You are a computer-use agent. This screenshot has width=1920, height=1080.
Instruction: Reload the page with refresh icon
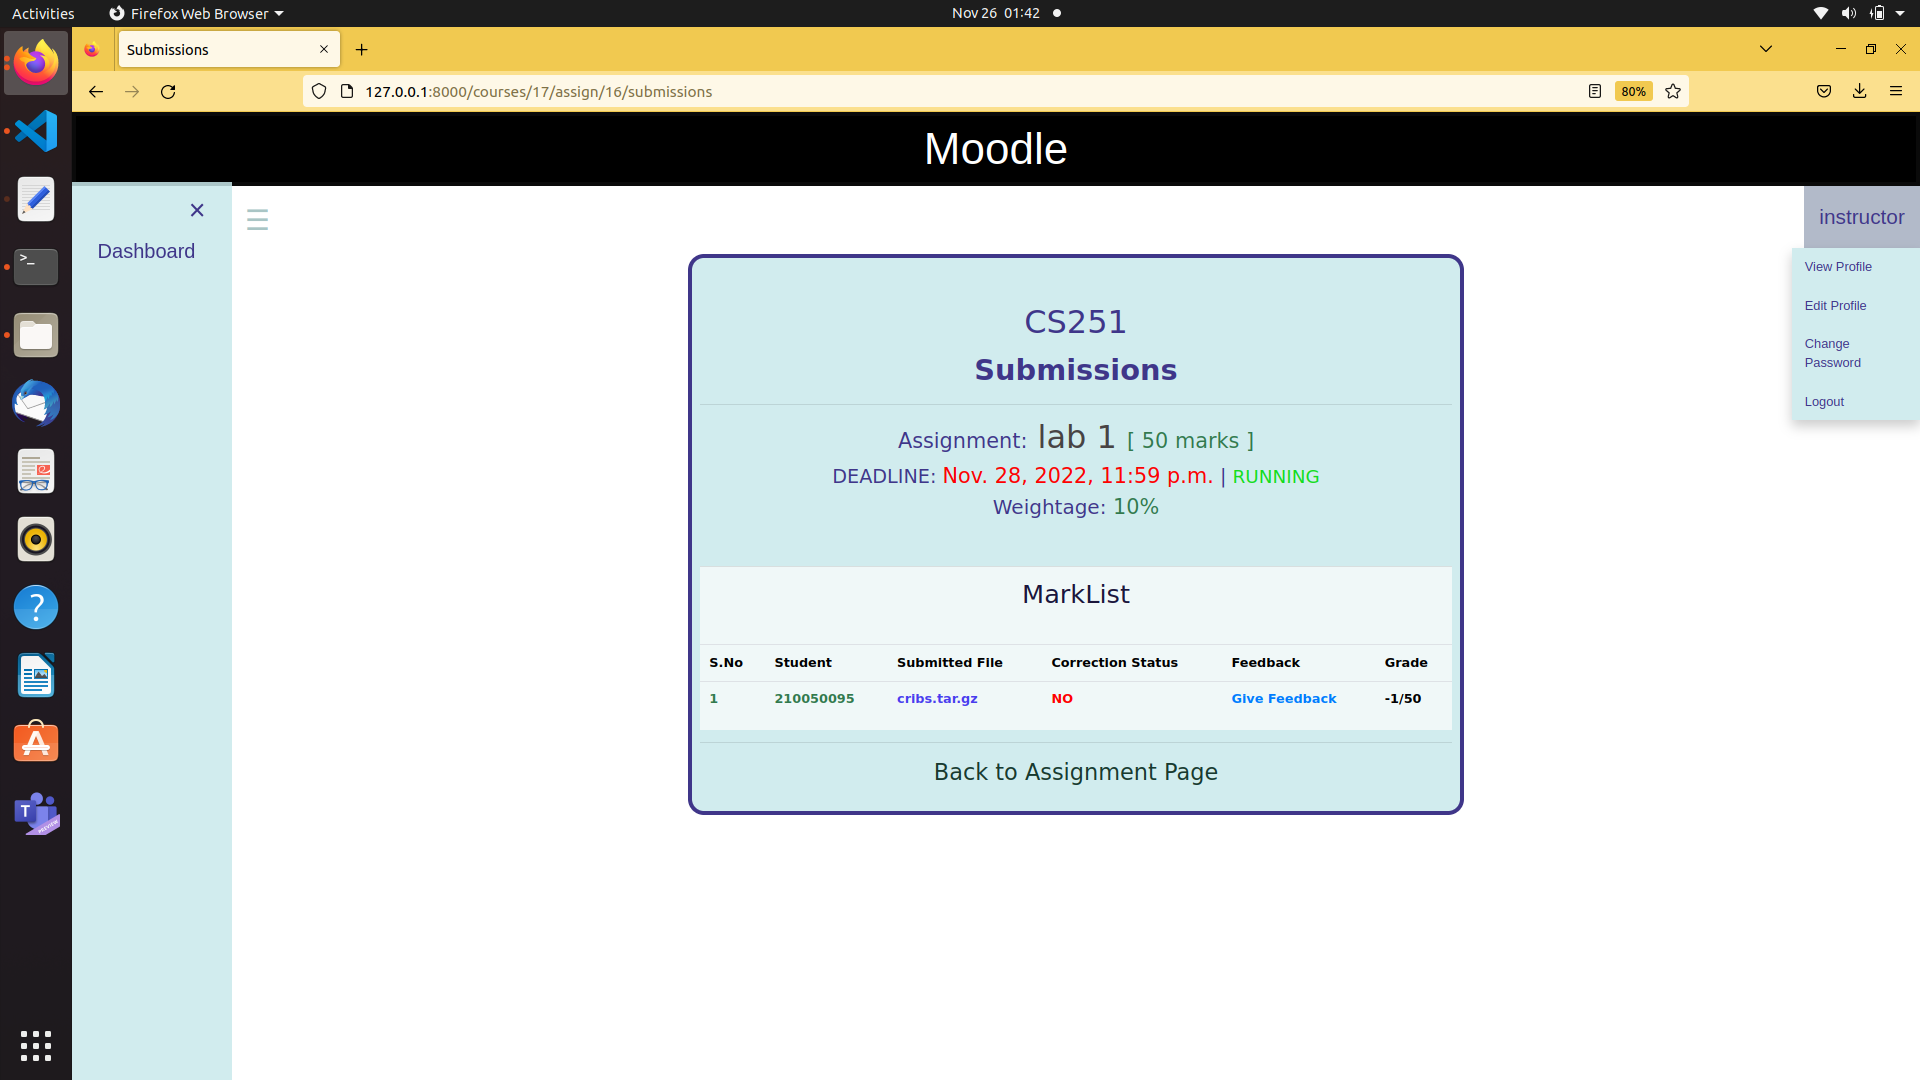(168, 91)
